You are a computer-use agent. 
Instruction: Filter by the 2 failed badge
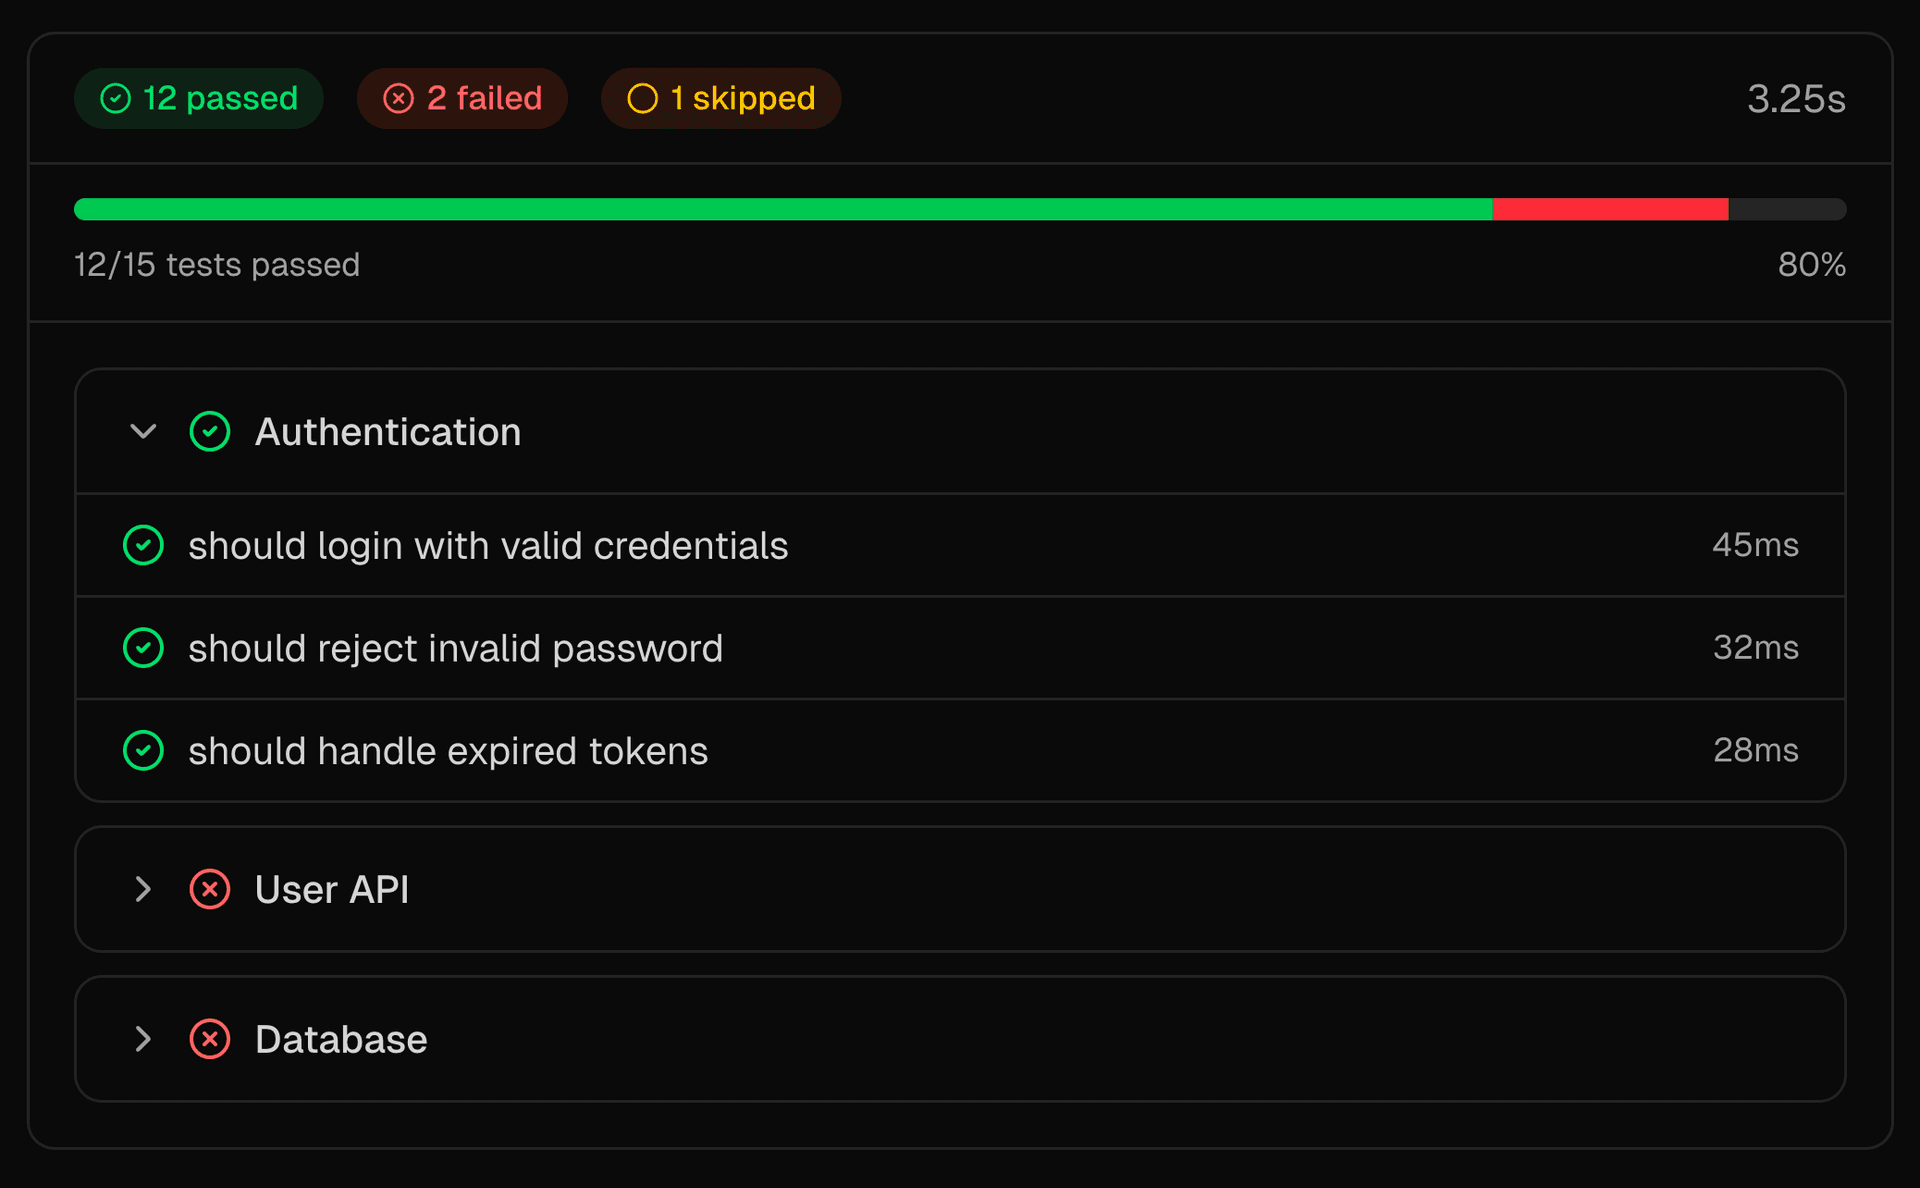pos(462,99)
